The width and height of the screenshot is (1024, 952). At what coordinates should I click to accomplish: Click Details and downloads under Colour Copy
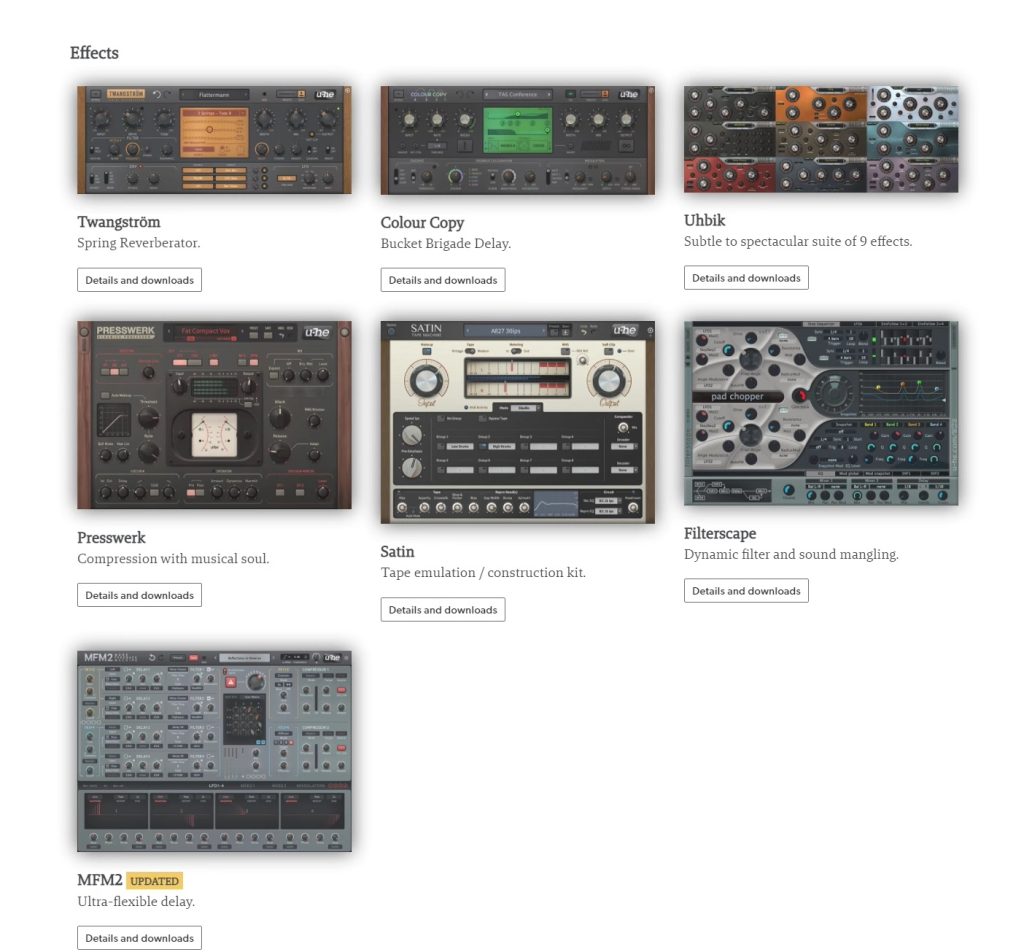pos(442,280)
